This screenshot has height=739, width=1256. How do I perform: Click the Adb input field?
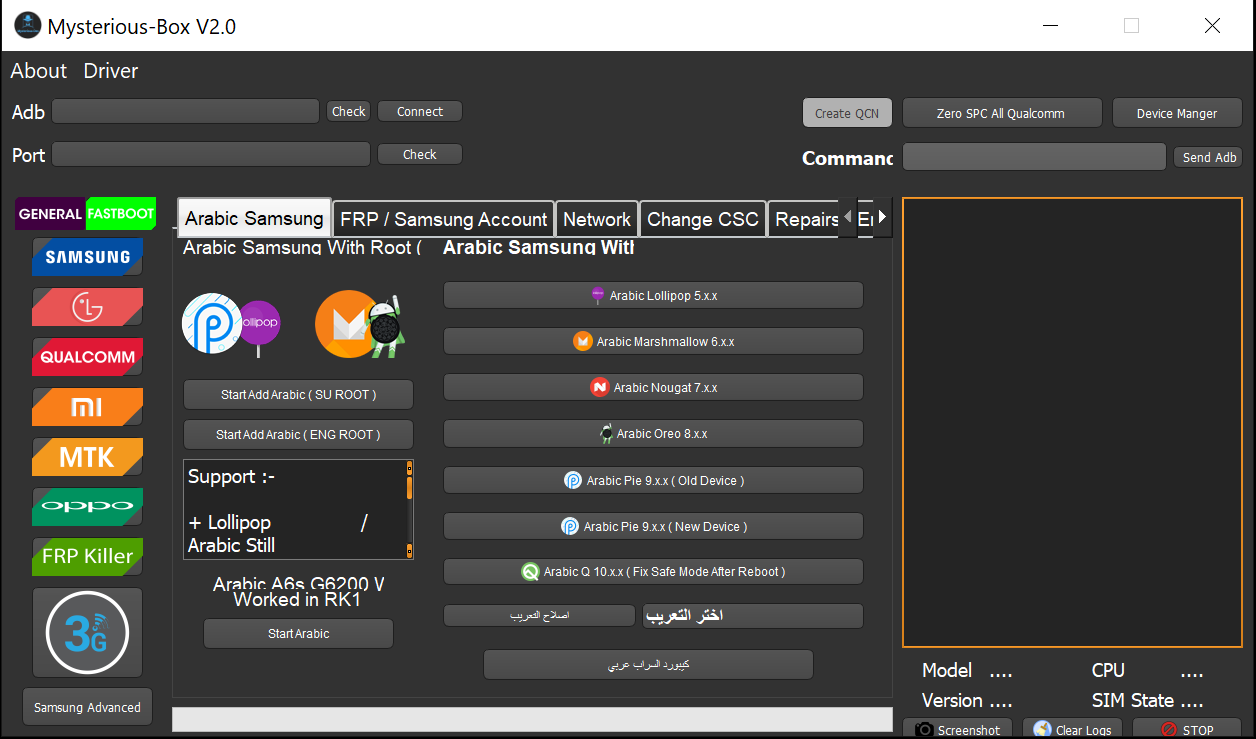tap(185, 111)
